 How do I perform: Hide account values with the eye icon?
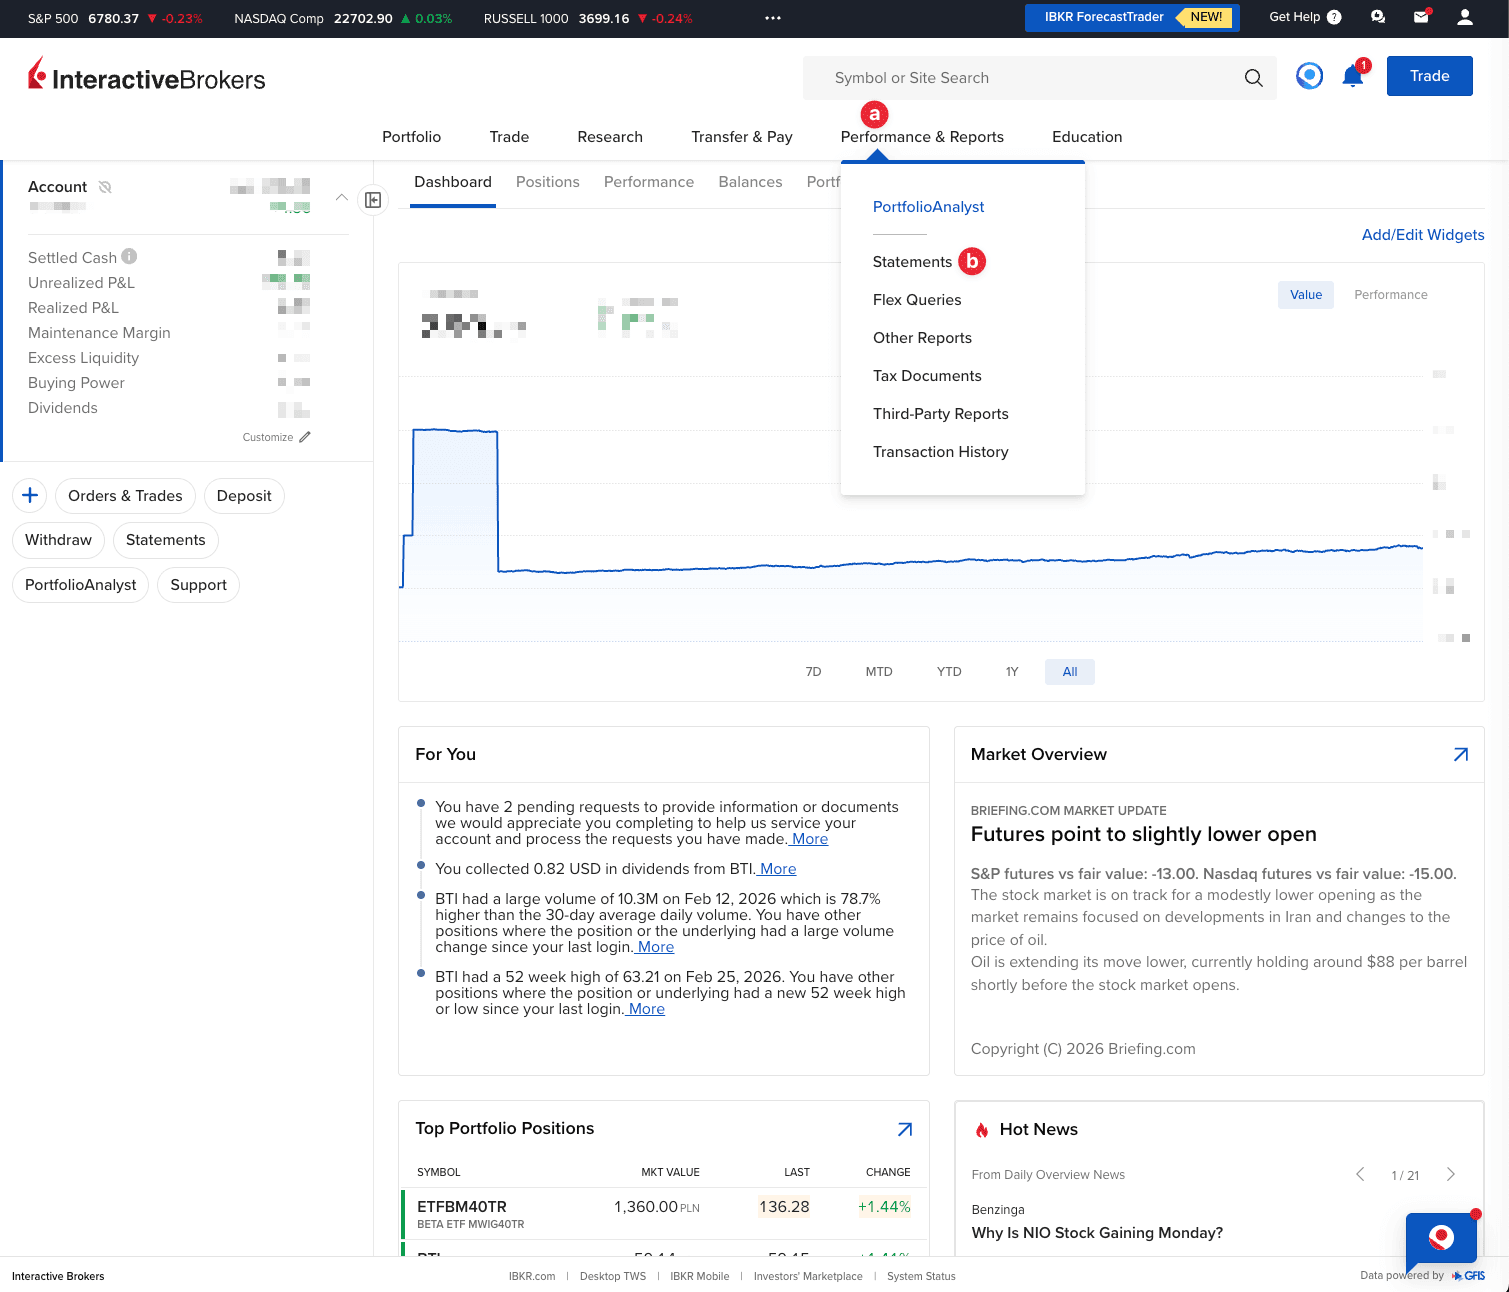click(104, 186)
